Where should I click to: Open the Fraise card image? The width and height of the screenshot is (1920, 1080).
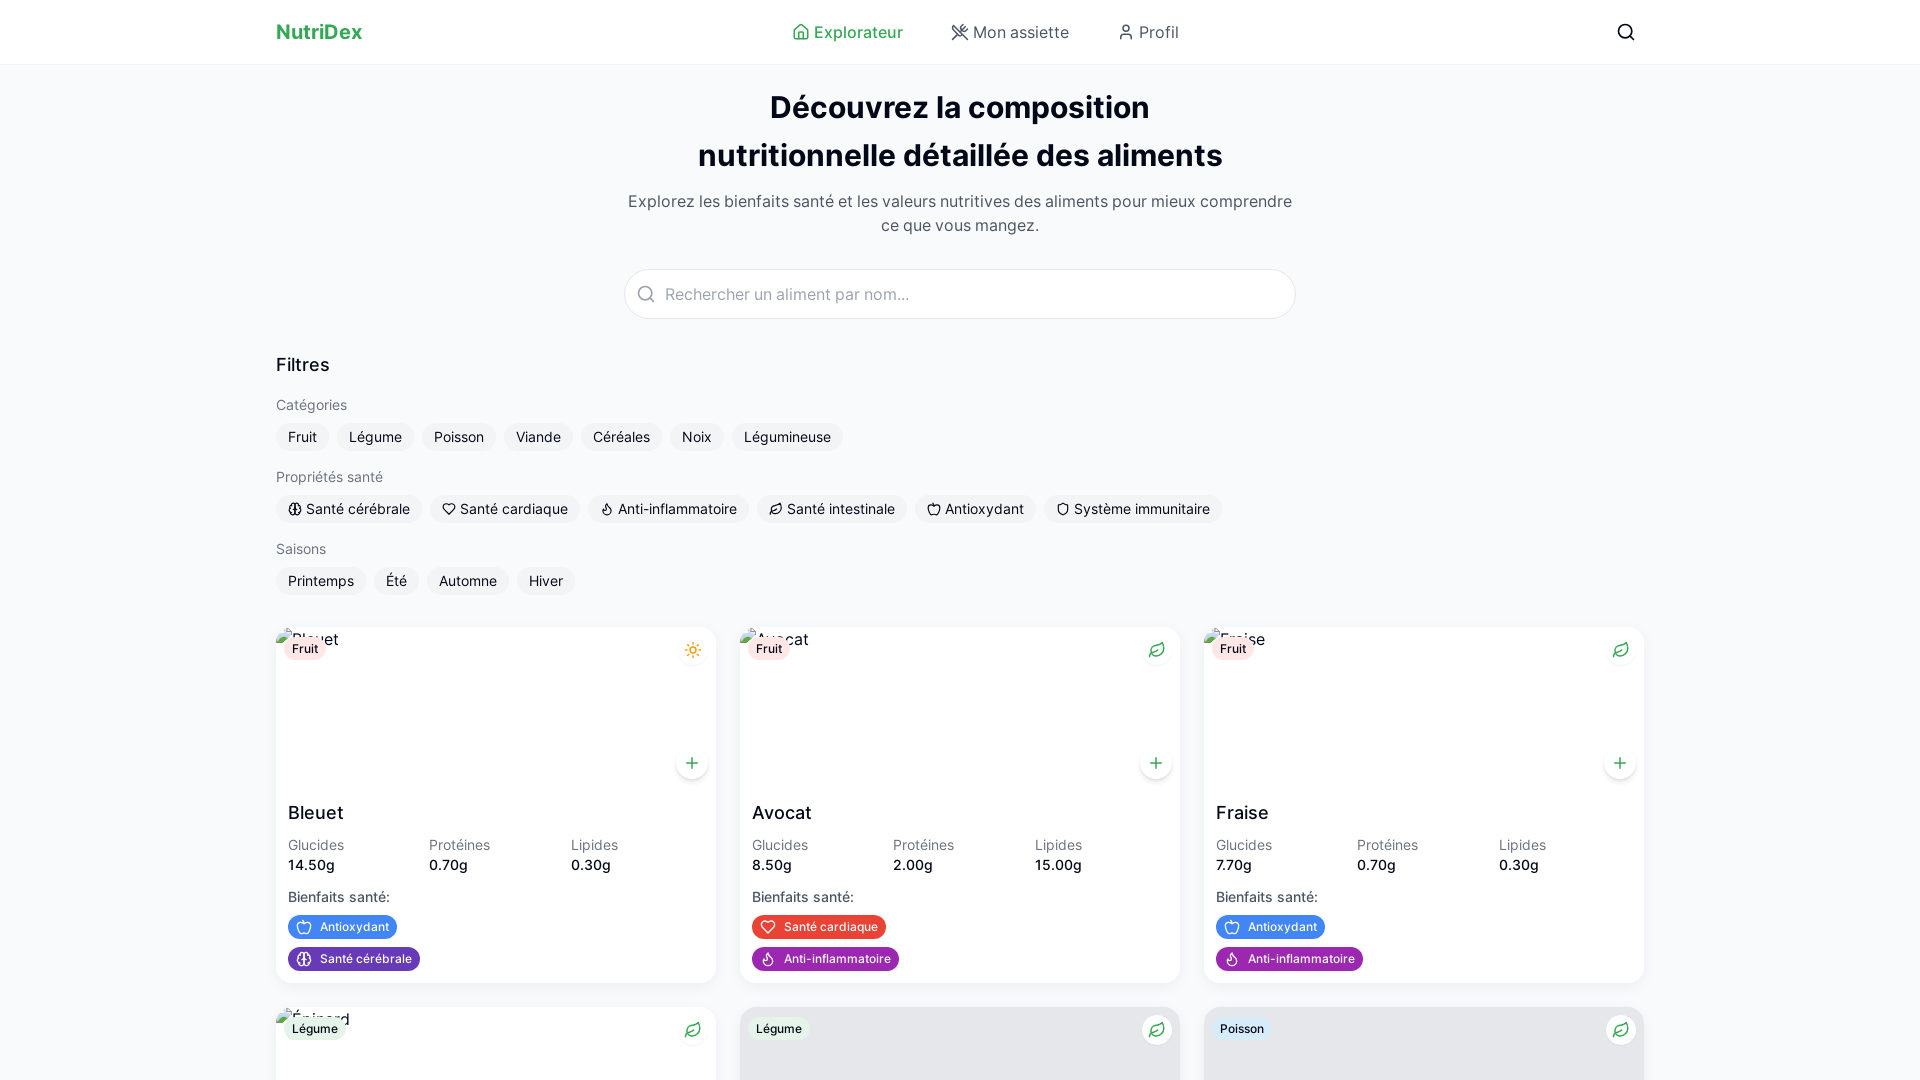pos(1424,707)
